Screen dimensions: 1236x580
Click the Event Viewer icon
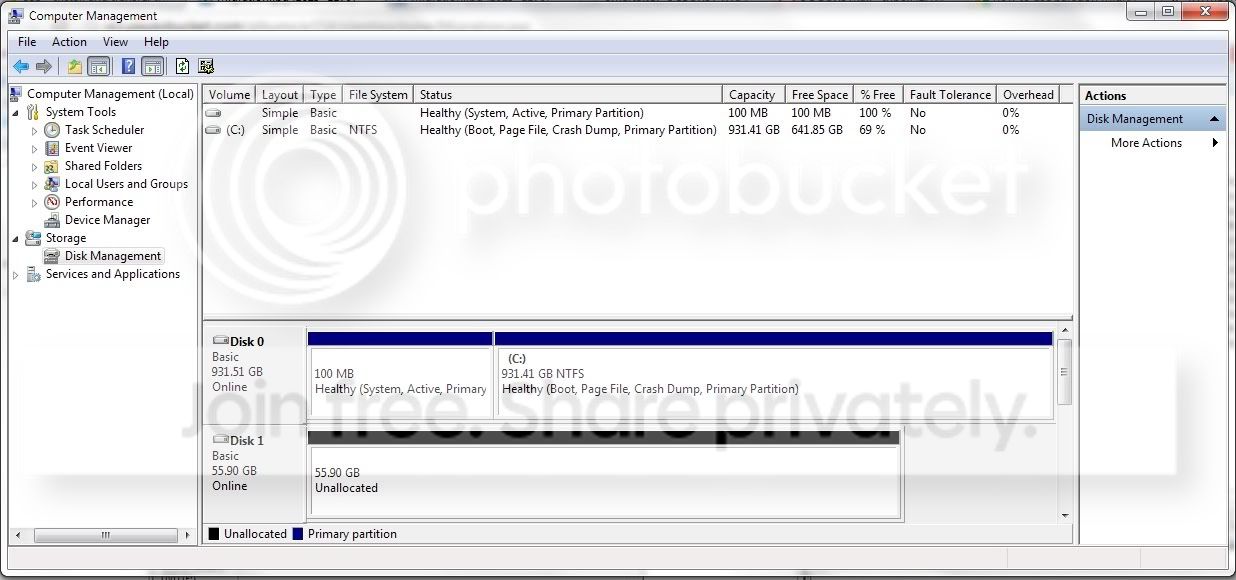[x=52, y=148]
